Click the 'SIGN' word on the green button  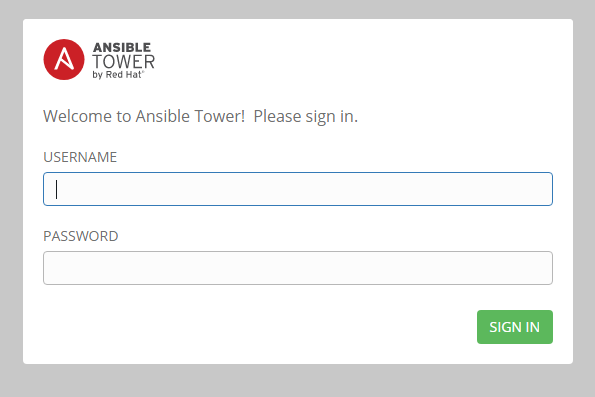pyautogui.click(x=502, y=327)
